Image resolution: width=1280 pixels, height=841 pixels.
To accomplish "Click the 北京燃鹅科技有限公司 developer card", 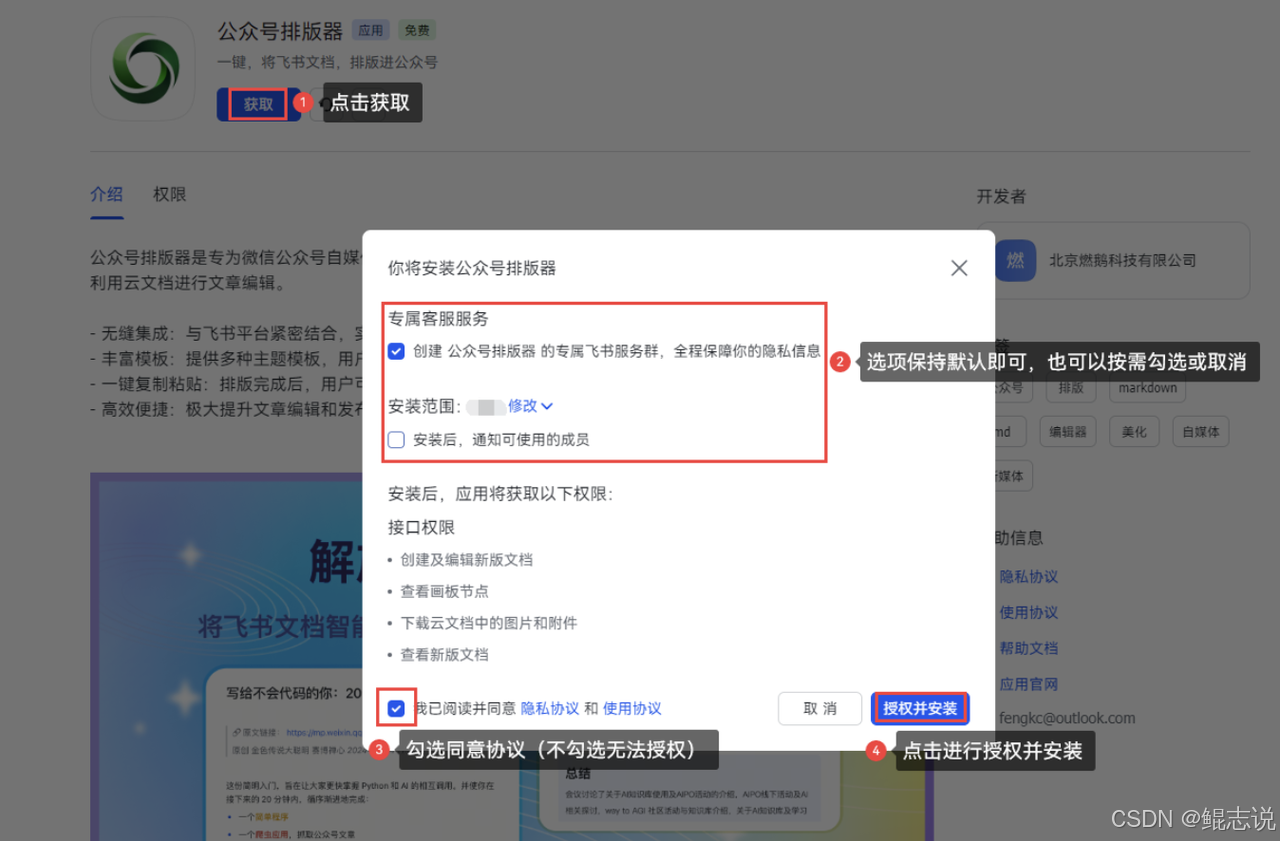I will (x=1113, y=260).
